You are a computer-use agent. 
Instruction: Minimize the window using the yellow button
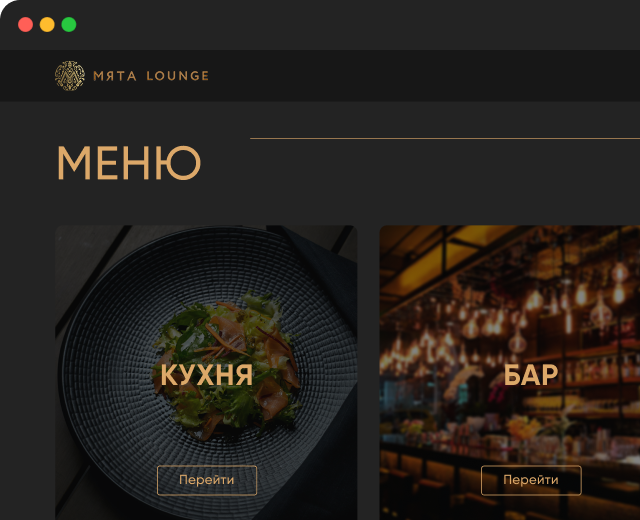(47, 24)
